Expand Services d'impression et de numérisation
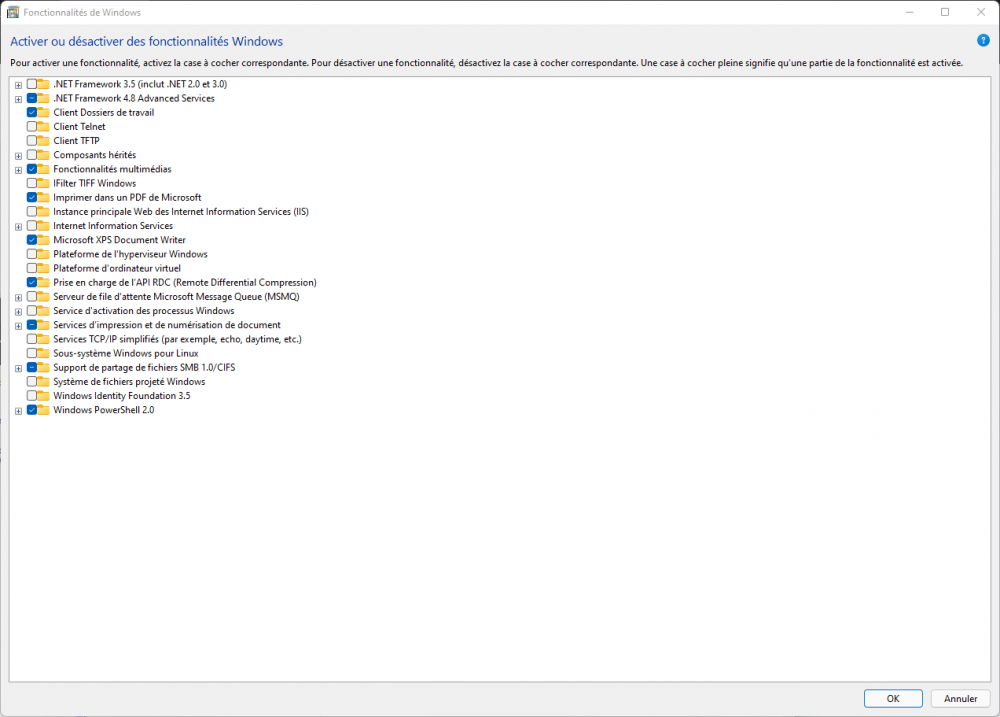This screenshot has width=1000, height=717. pyautogui.click(x=18, y=325)
